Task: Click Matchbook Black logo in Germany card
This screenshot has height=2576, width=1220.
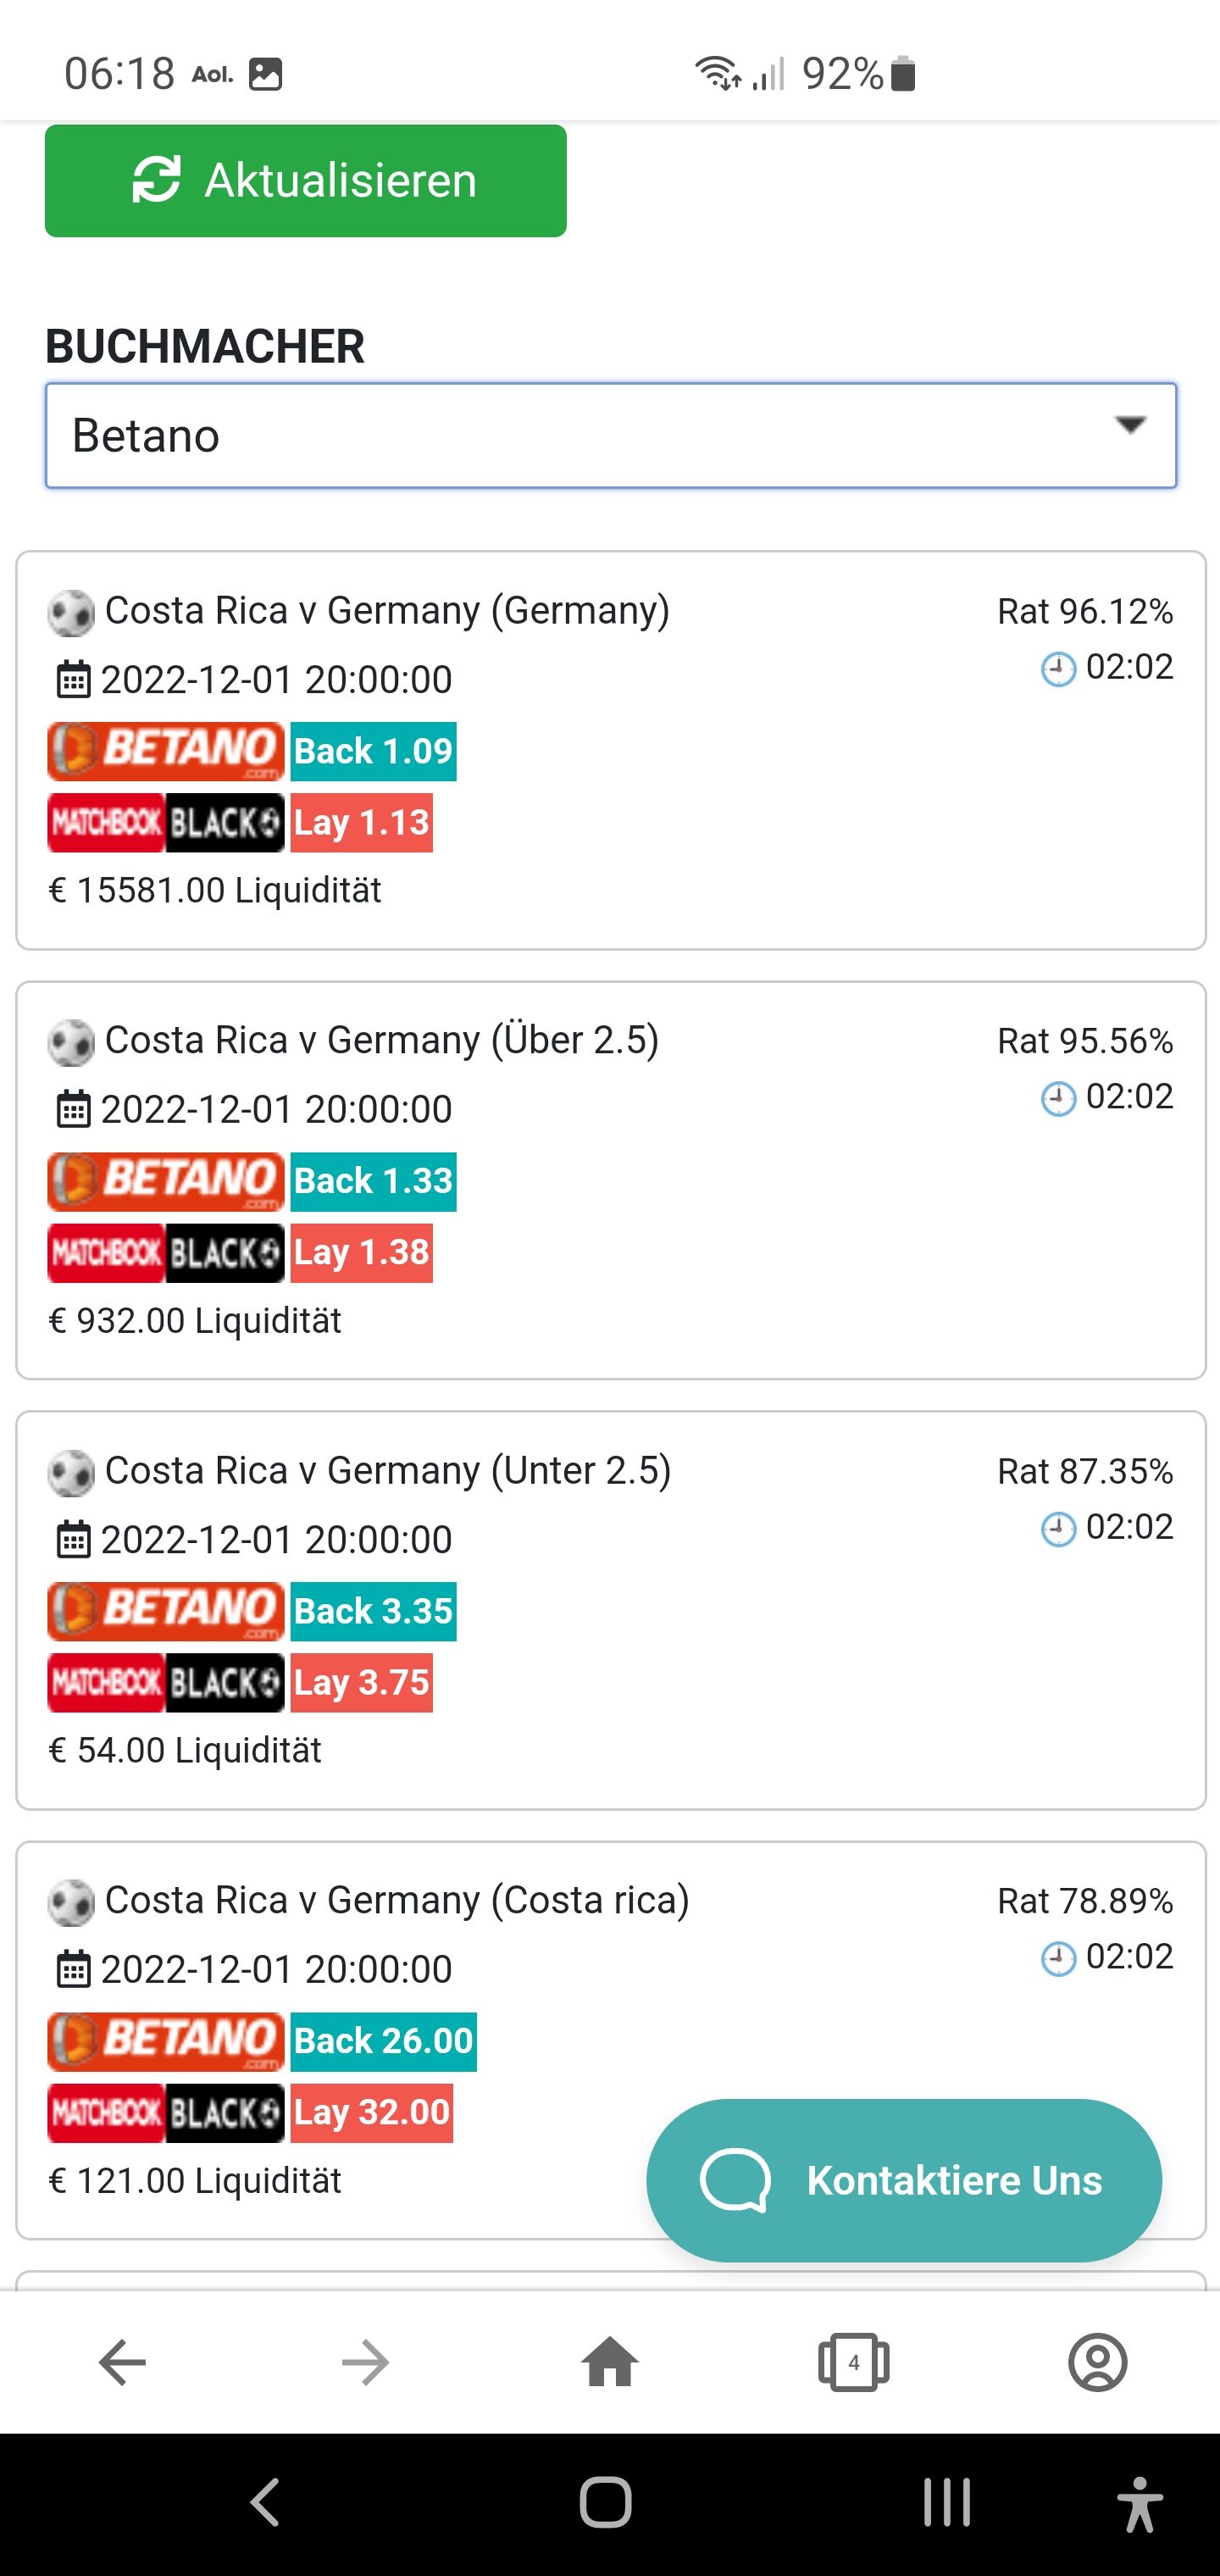Action: [166, 823]
